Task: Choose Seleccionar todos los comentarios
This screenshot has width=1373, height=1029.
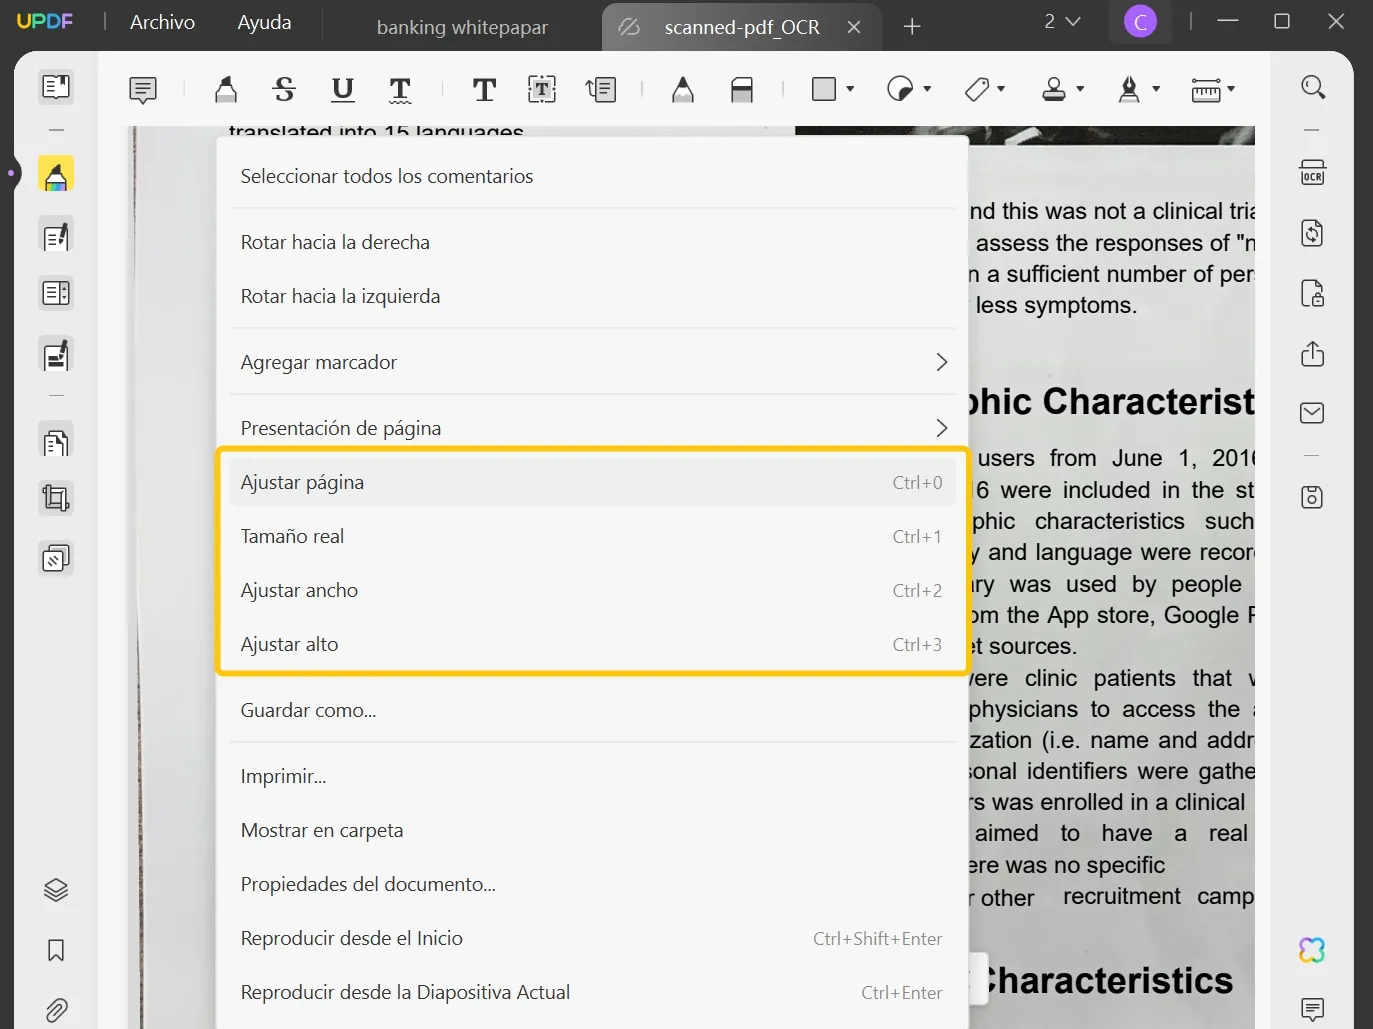Action: tap(592, 176)
